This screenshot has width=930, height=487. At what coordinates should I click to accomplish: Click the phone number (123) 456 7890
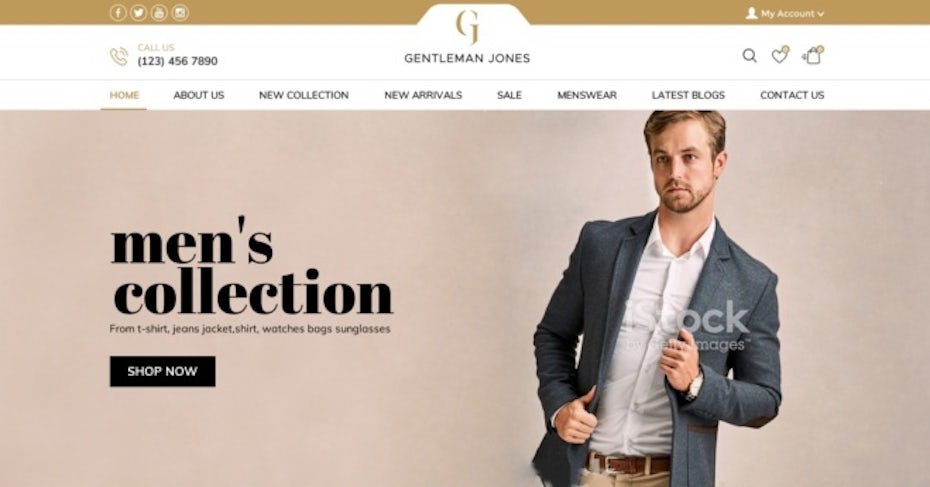177,61
